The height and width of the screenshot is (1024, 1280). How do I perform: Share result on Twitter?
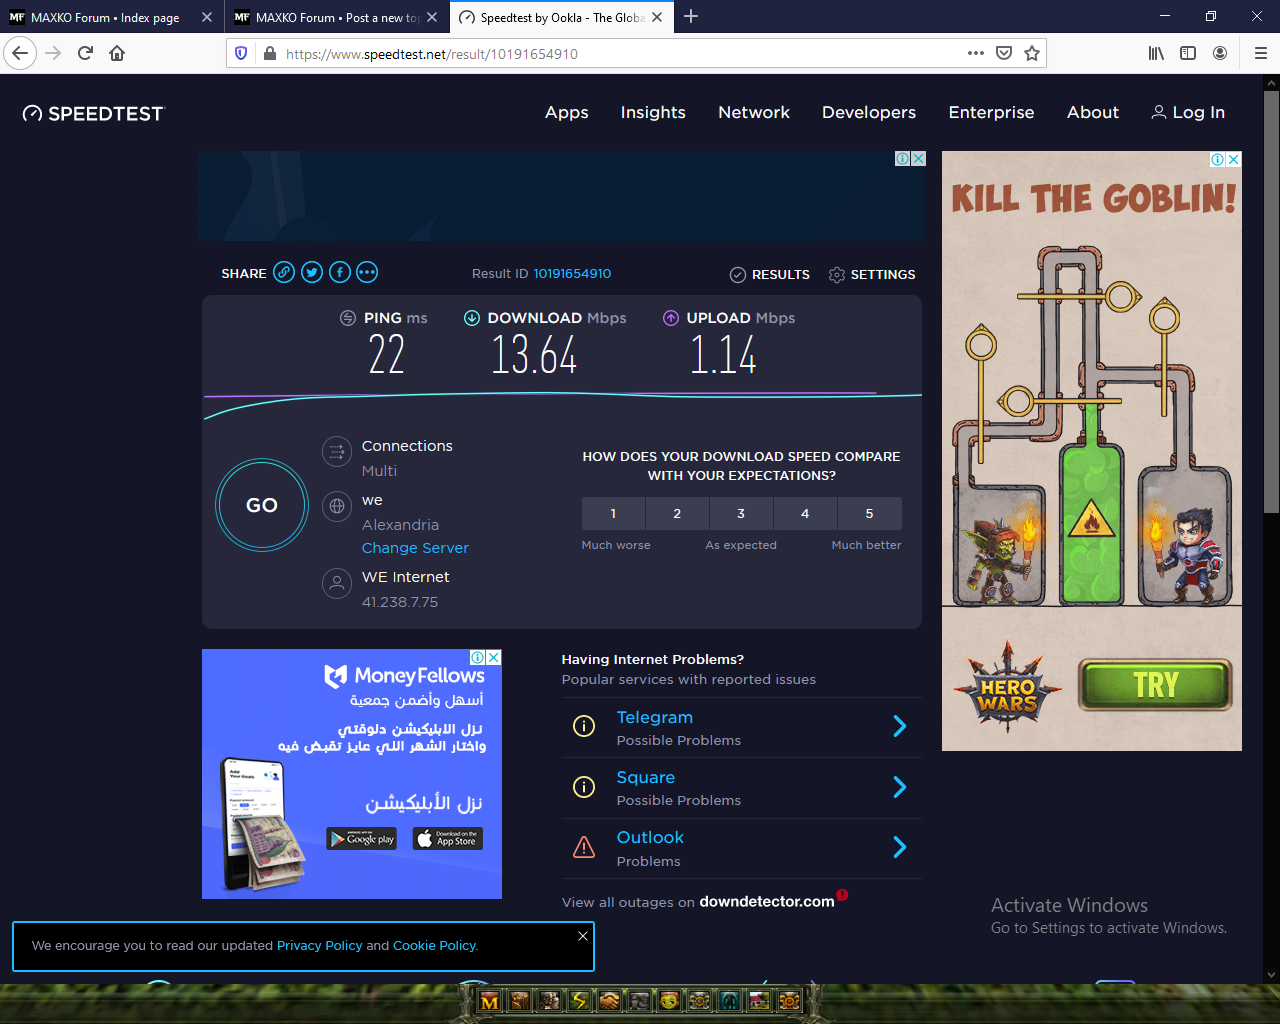click(x=312, y=272)
